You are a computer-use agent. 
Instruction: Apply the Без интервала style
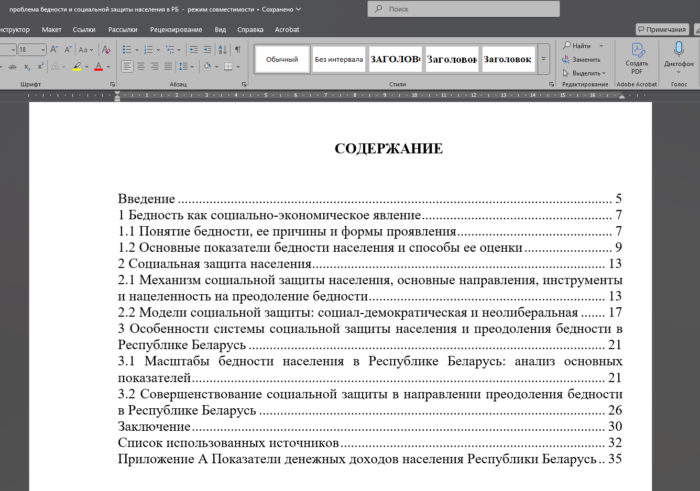[x=339, y=59]
